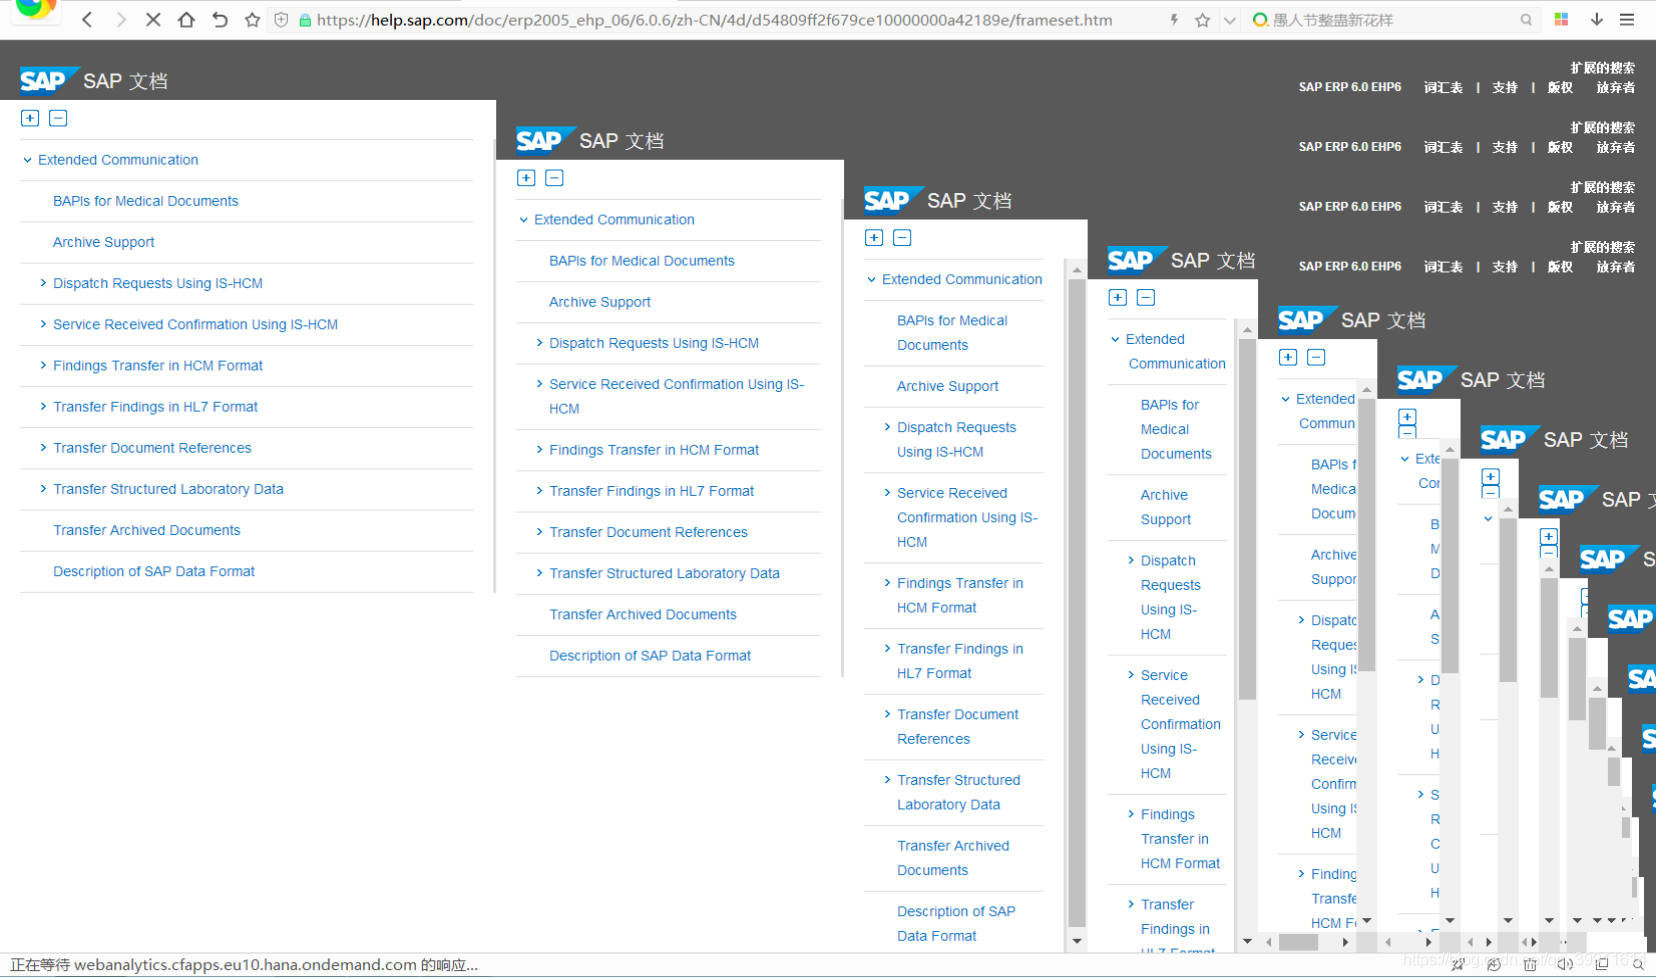Screen dimensions: 1656x978
Task: Open Transfer Archived Documents in third frame
Action: pos(953,858)
